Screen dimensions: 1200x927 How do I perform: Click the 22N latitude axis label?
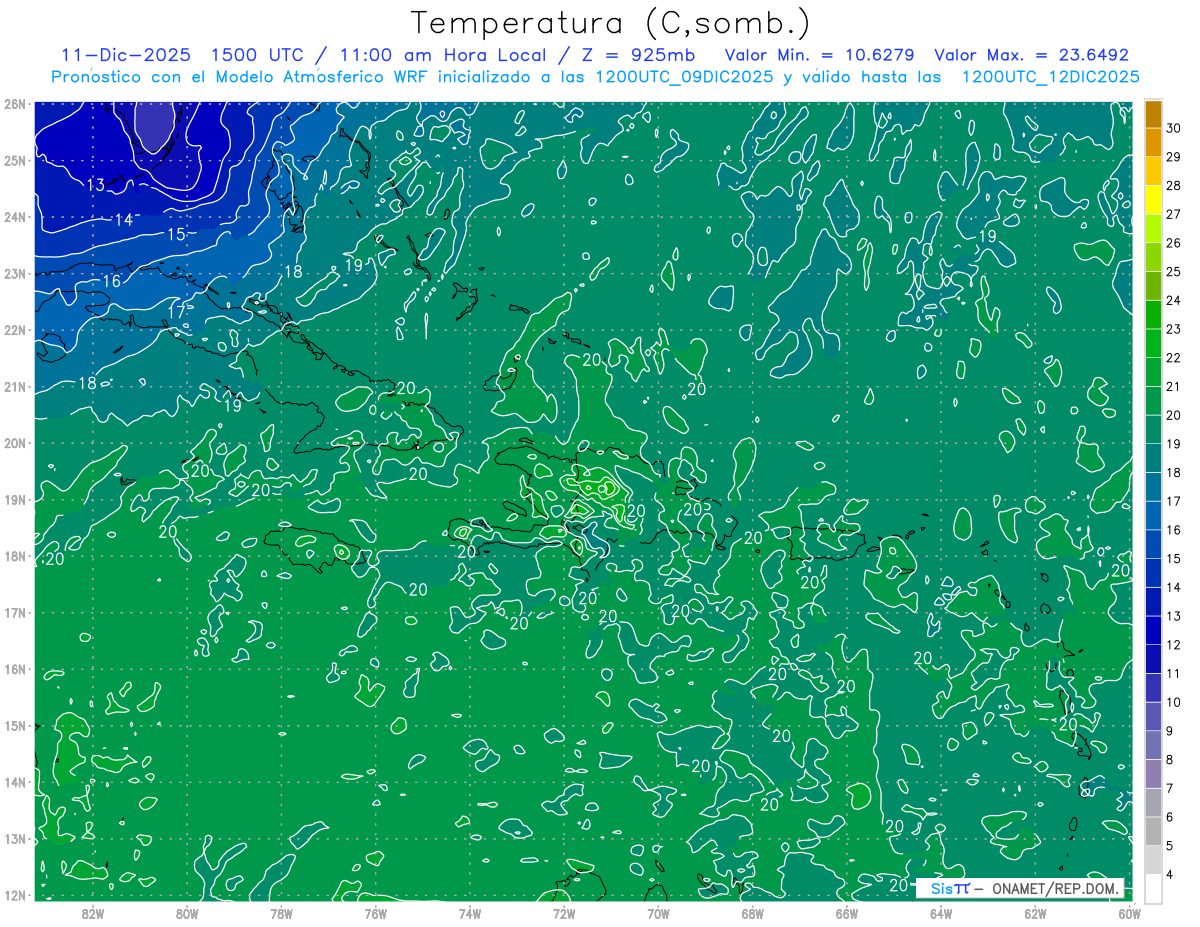[14, 330]
